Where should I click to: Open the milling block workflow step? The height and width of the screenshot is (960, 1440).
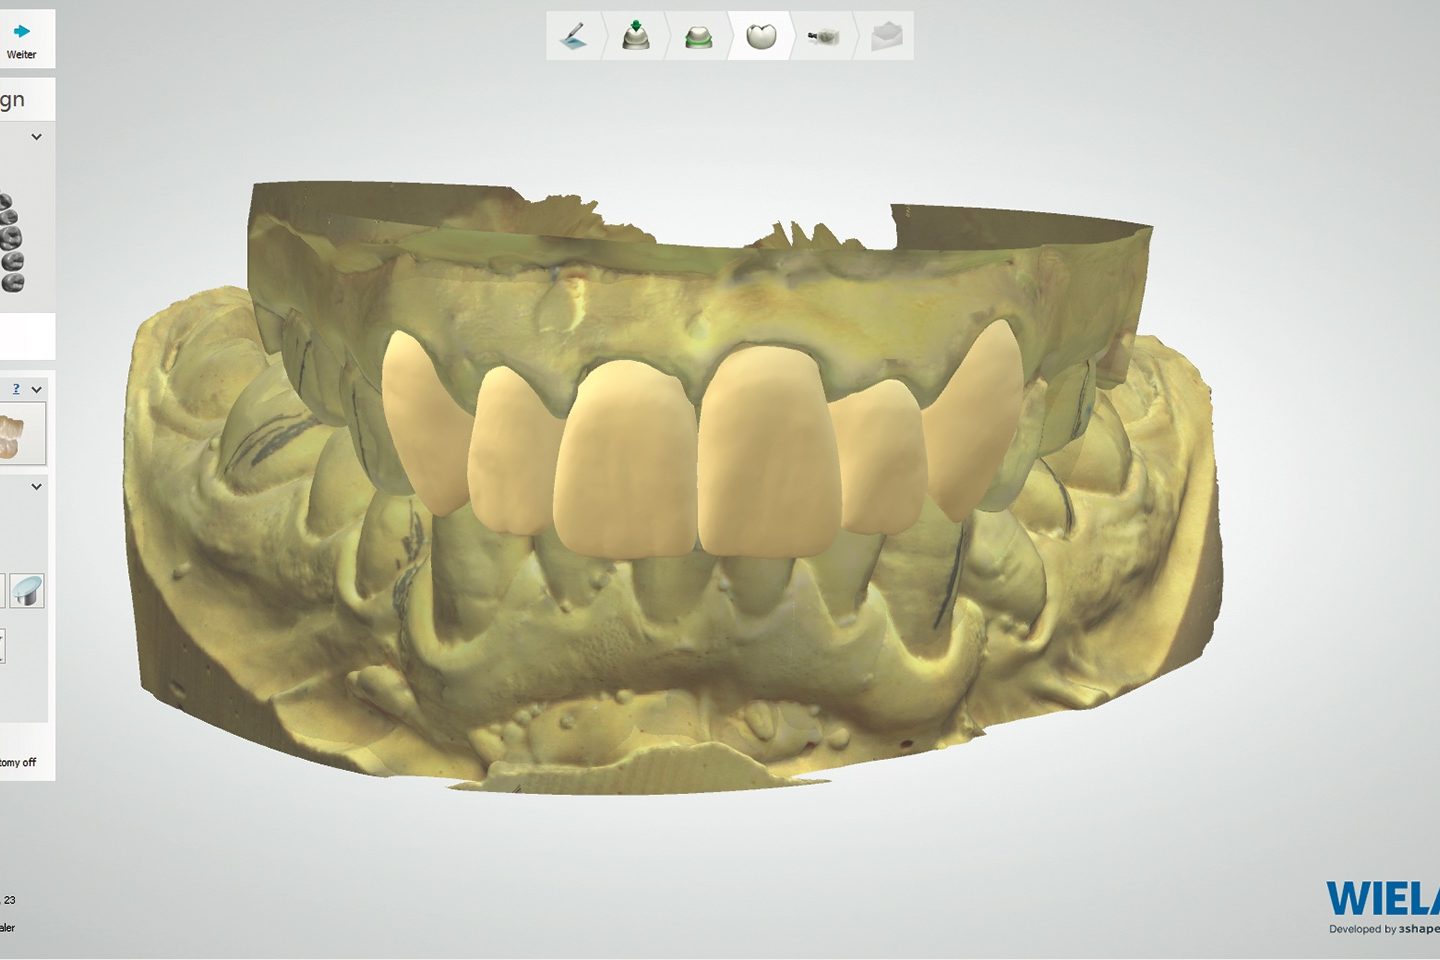coord(823,38)
